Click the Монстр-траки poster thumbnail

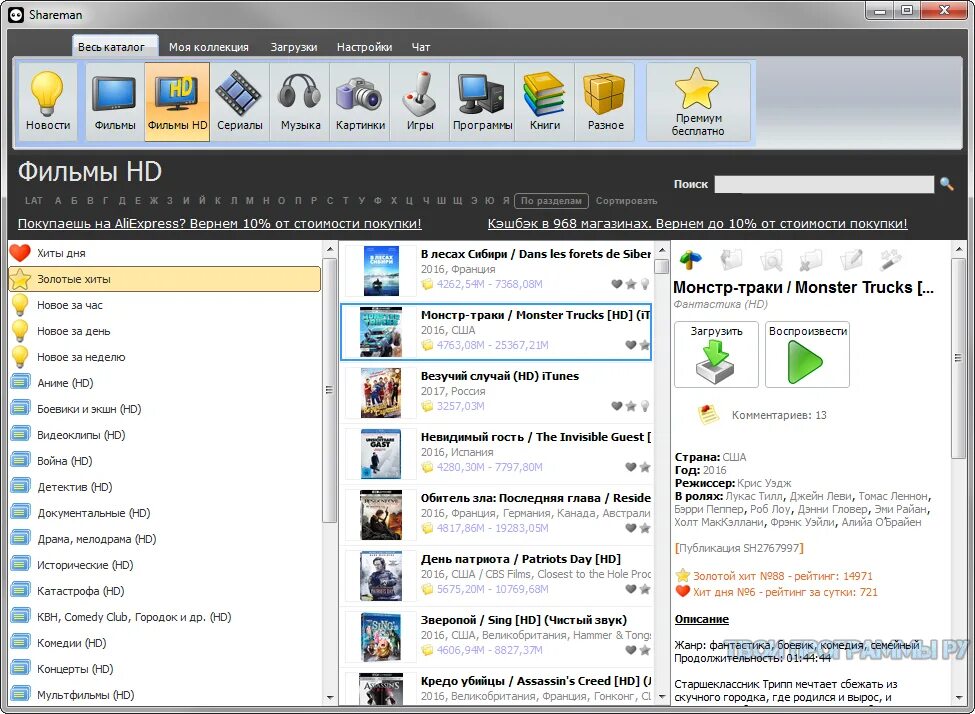pyautogui.click(x=381, y=332)
